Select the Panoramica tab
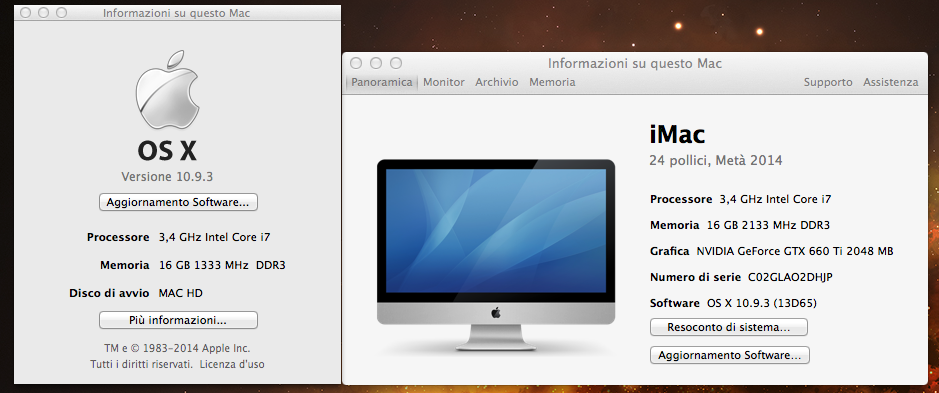Screen dimensions: 939x393 [381, 82]
